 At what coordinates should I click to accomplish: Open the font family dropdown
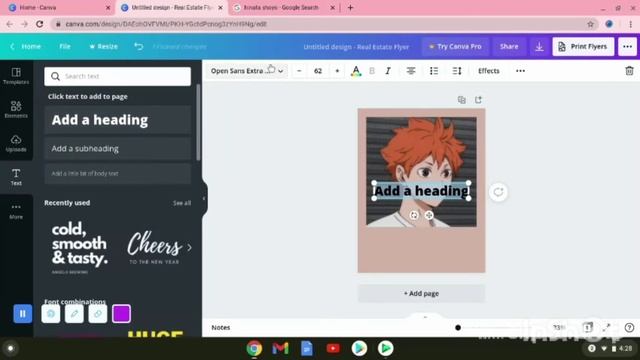pos(247,71)
